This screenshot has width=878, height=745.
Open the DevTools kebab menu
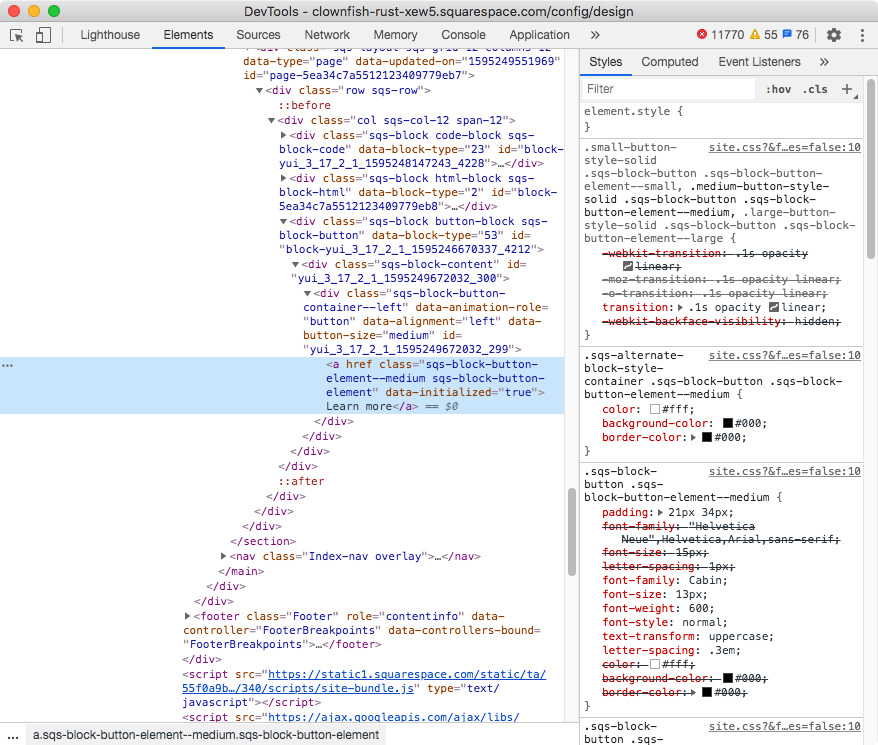pyautogui.click(x=862, y=35)
